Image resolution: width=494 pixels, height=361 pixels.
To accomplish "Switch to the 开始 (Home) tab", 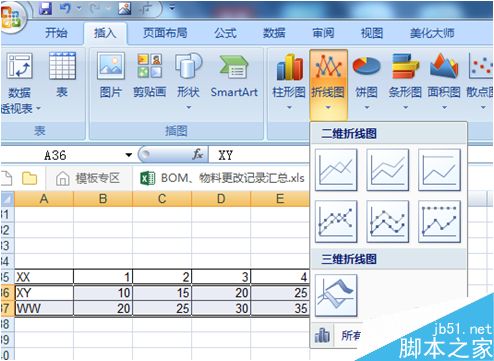I will tap(56, 33).
